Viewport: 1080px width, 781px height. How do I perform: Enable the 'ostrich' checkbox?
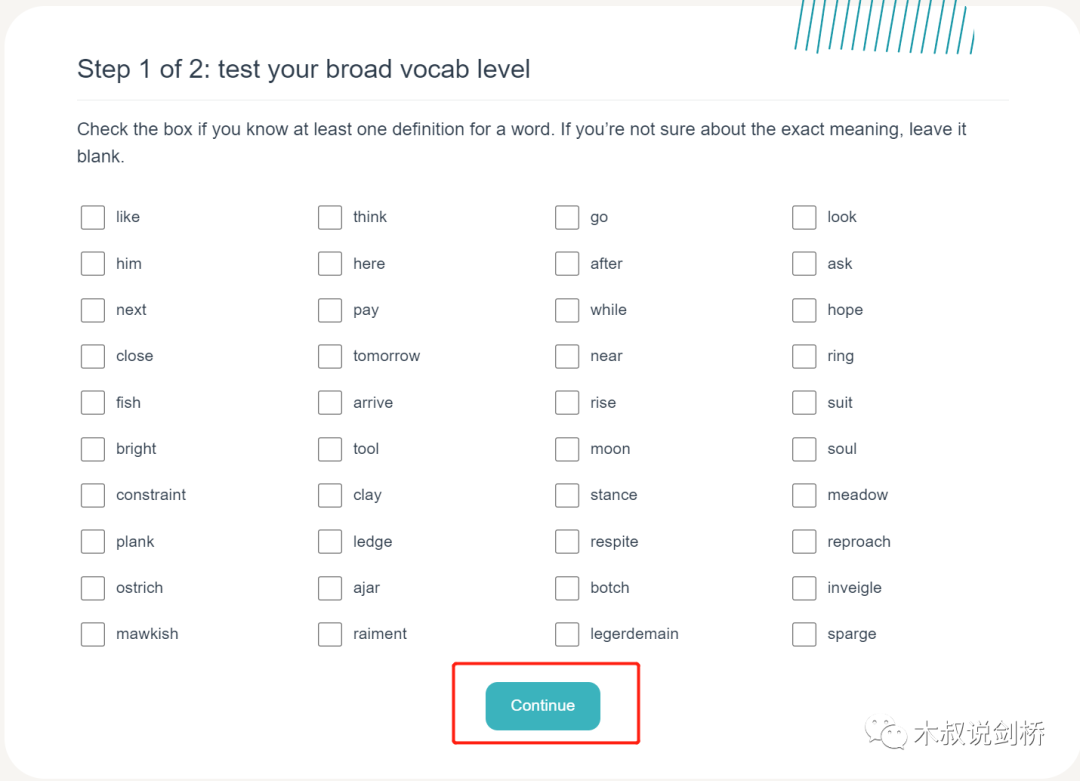click(x=93, y=588)
